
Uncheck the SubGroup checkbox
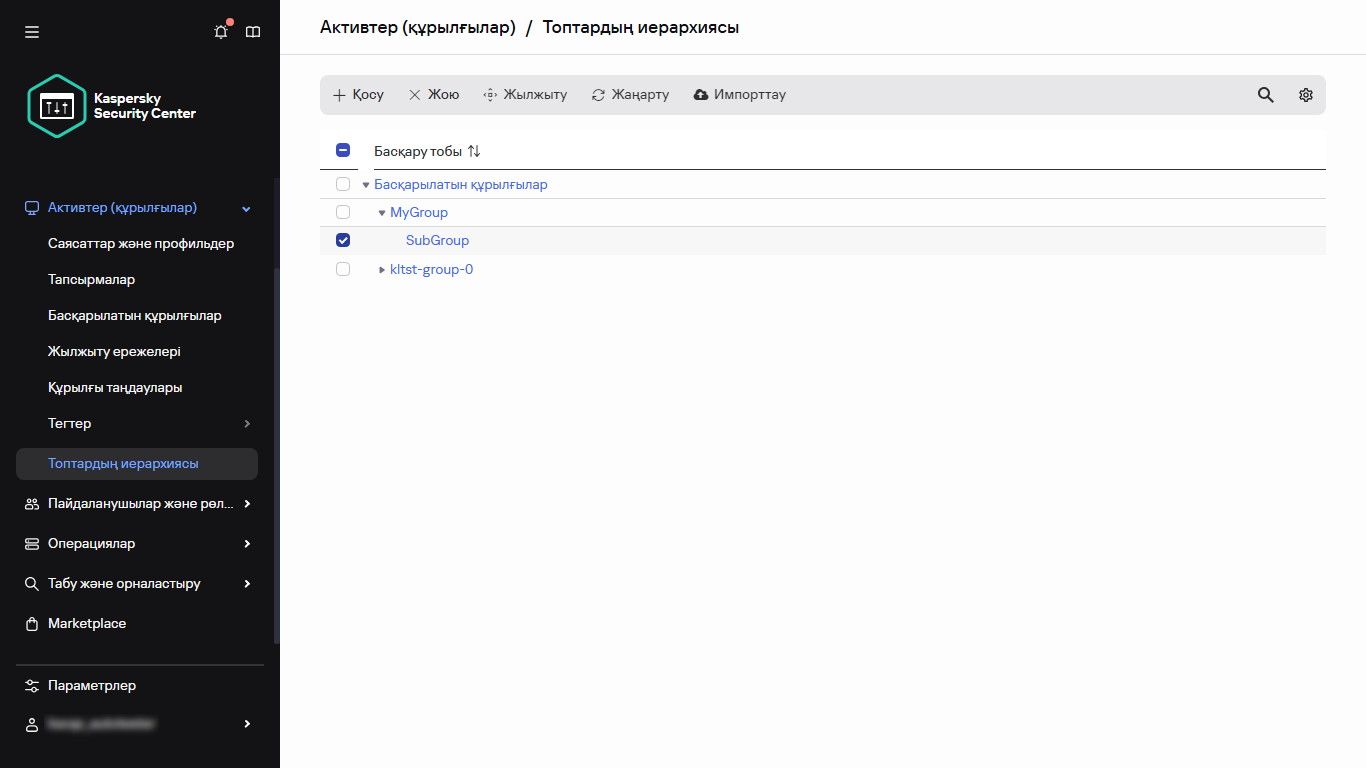point(343,240)
